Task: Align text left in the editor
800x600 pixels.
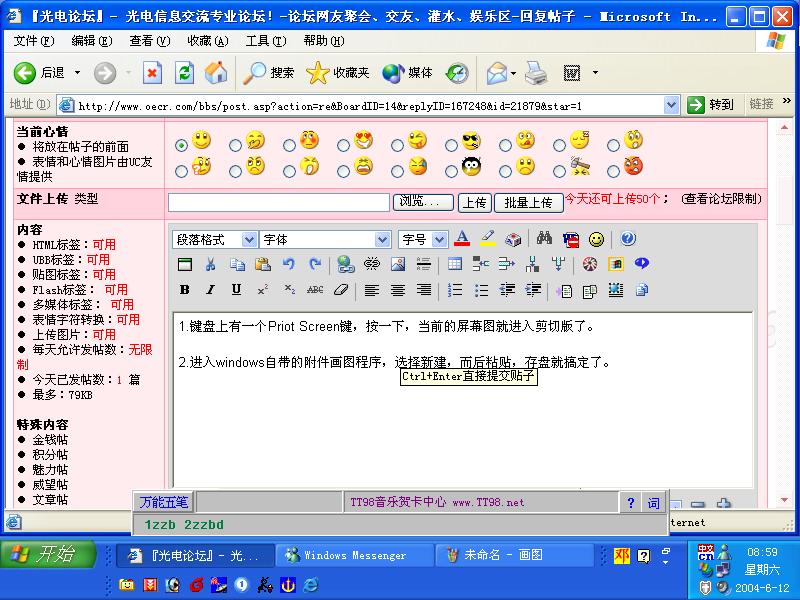Action: pyautogui.click(x=371, y=290)
